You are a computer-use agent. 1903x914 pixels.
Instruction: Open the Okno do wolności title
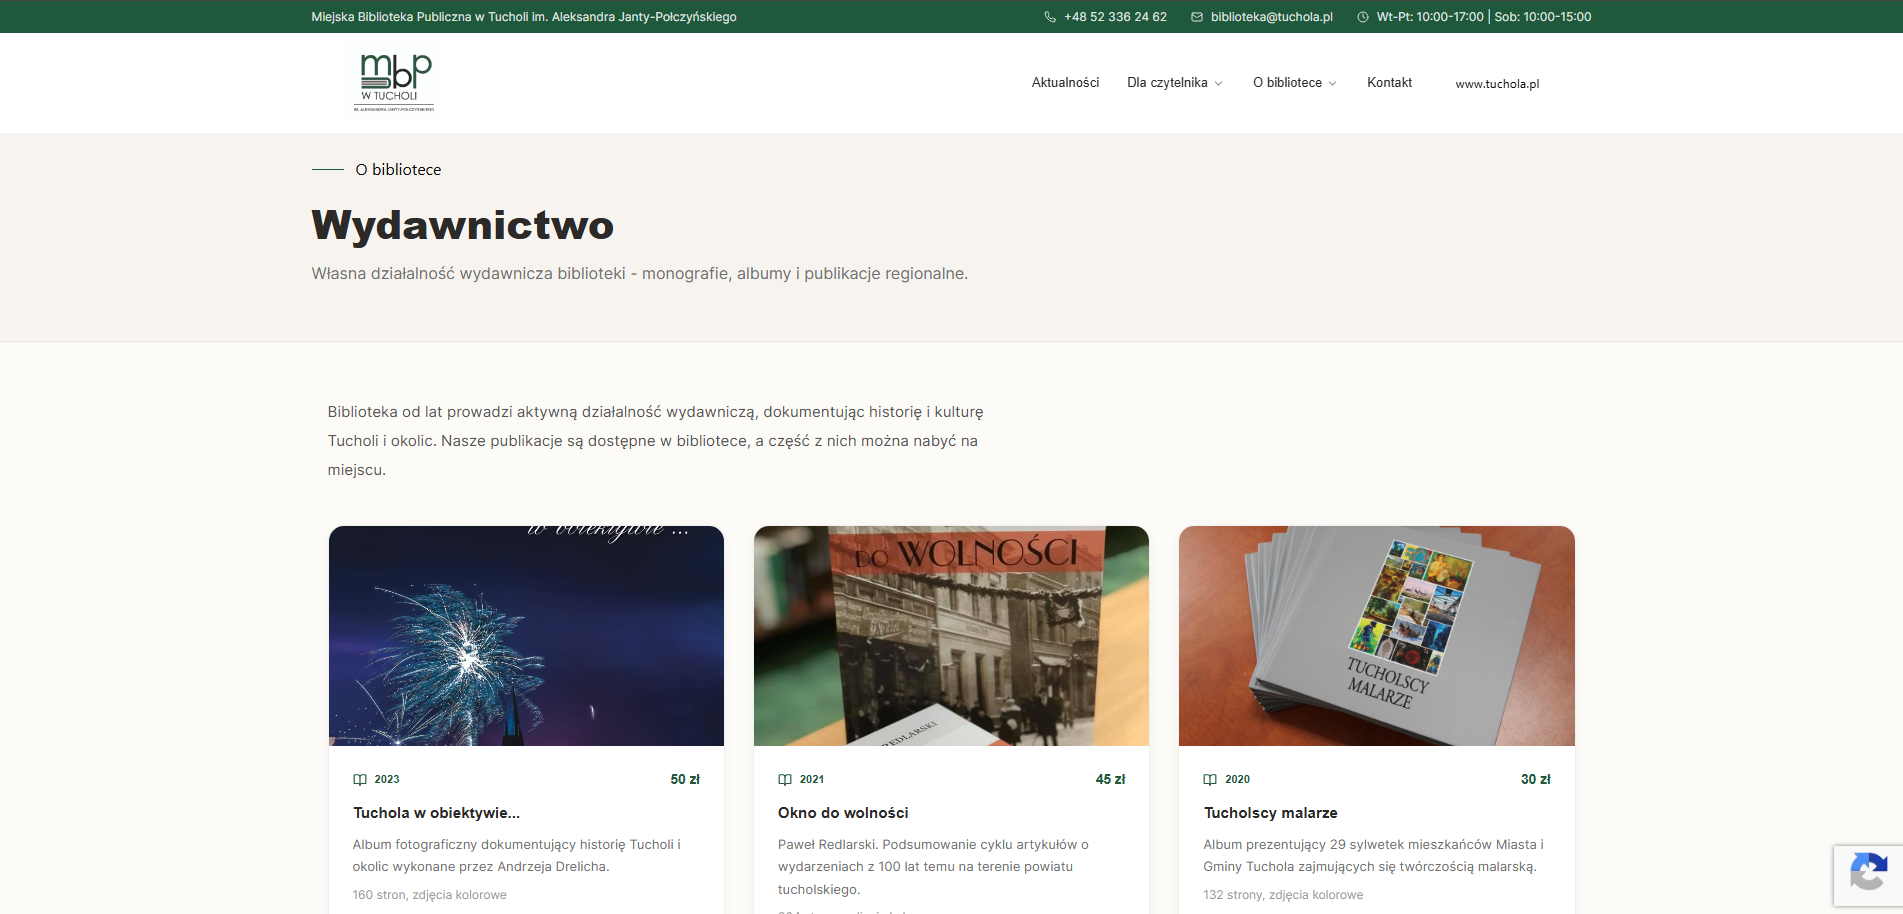click(843, 813)
